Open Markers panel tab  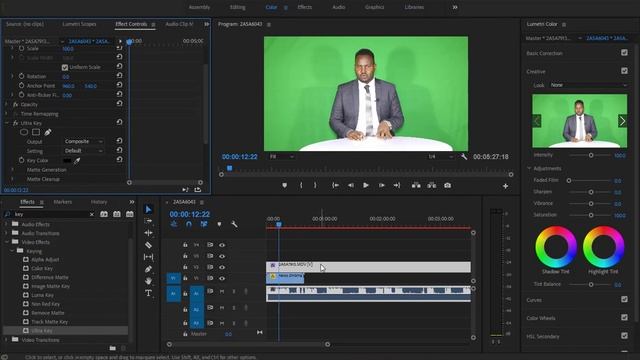tap(62, 202)
